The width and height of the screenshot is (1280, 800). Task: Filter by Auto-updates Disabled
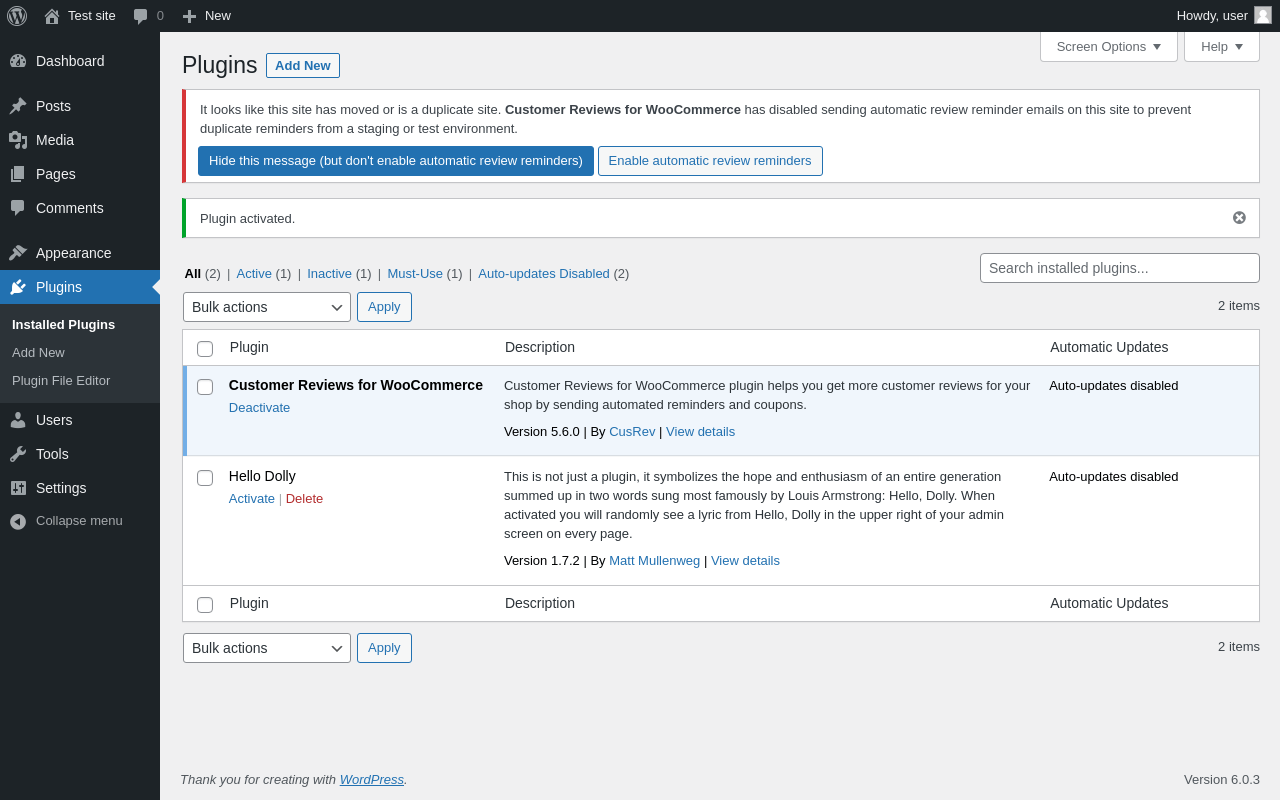[544, 274]
